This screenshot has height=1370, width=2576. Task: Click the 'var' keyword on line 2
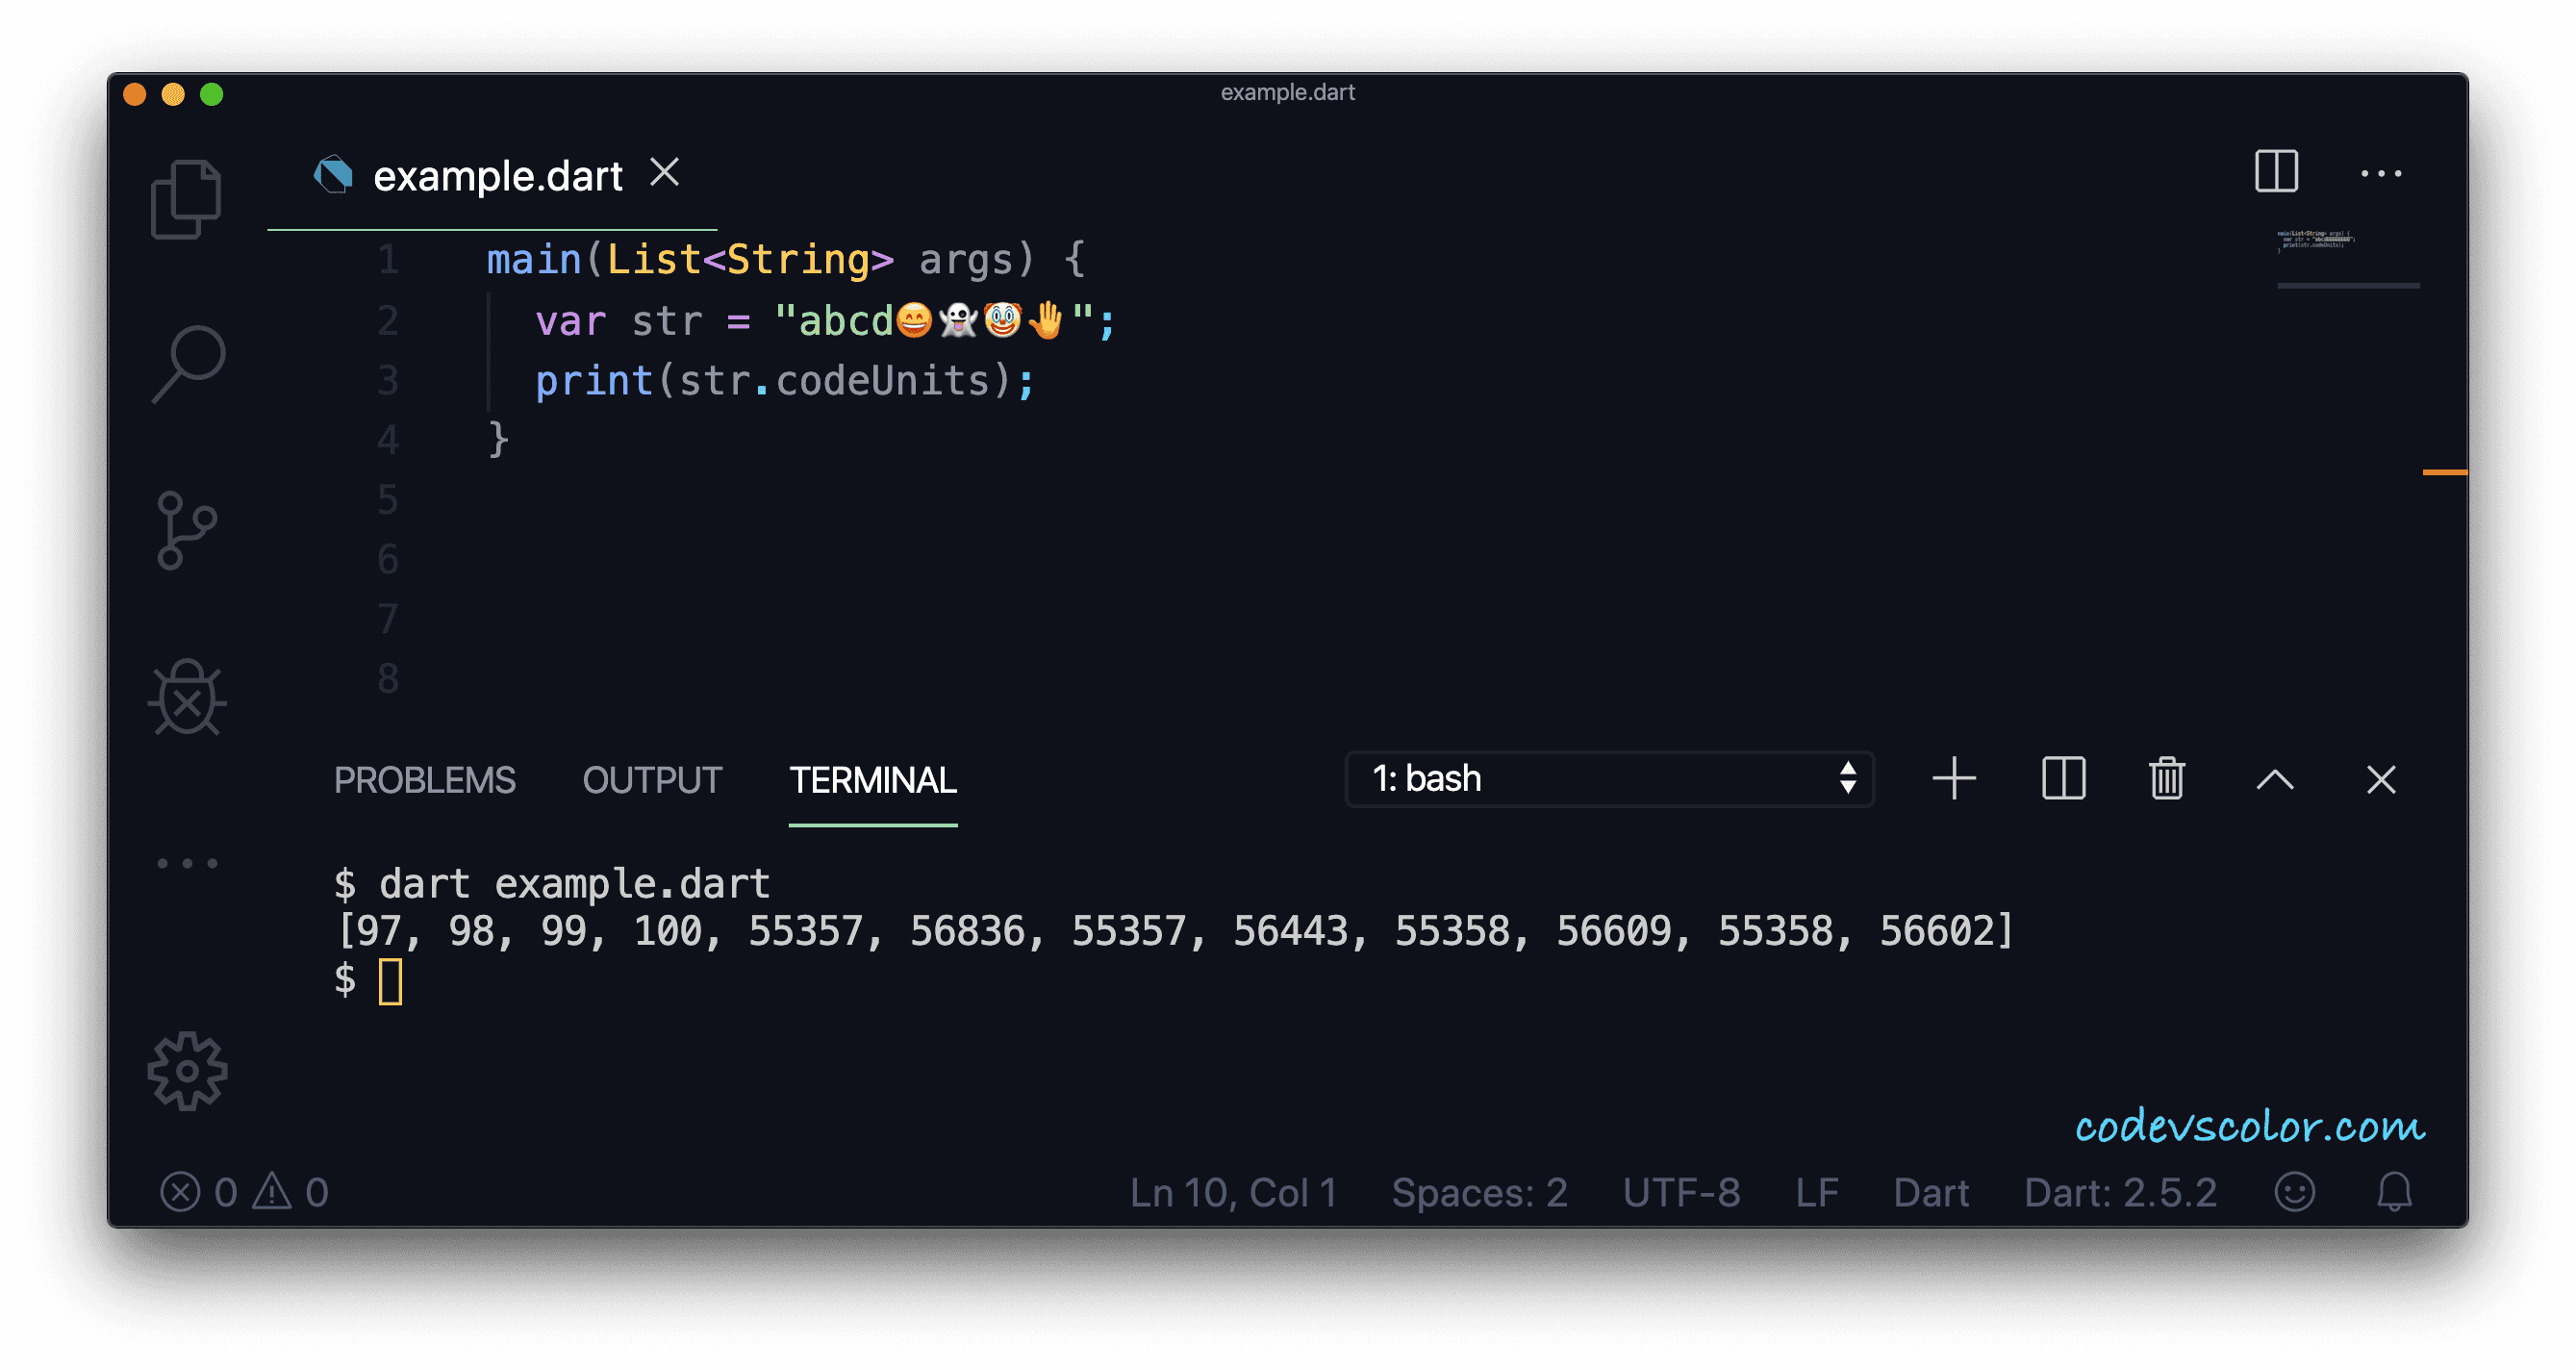coord(570,321)
